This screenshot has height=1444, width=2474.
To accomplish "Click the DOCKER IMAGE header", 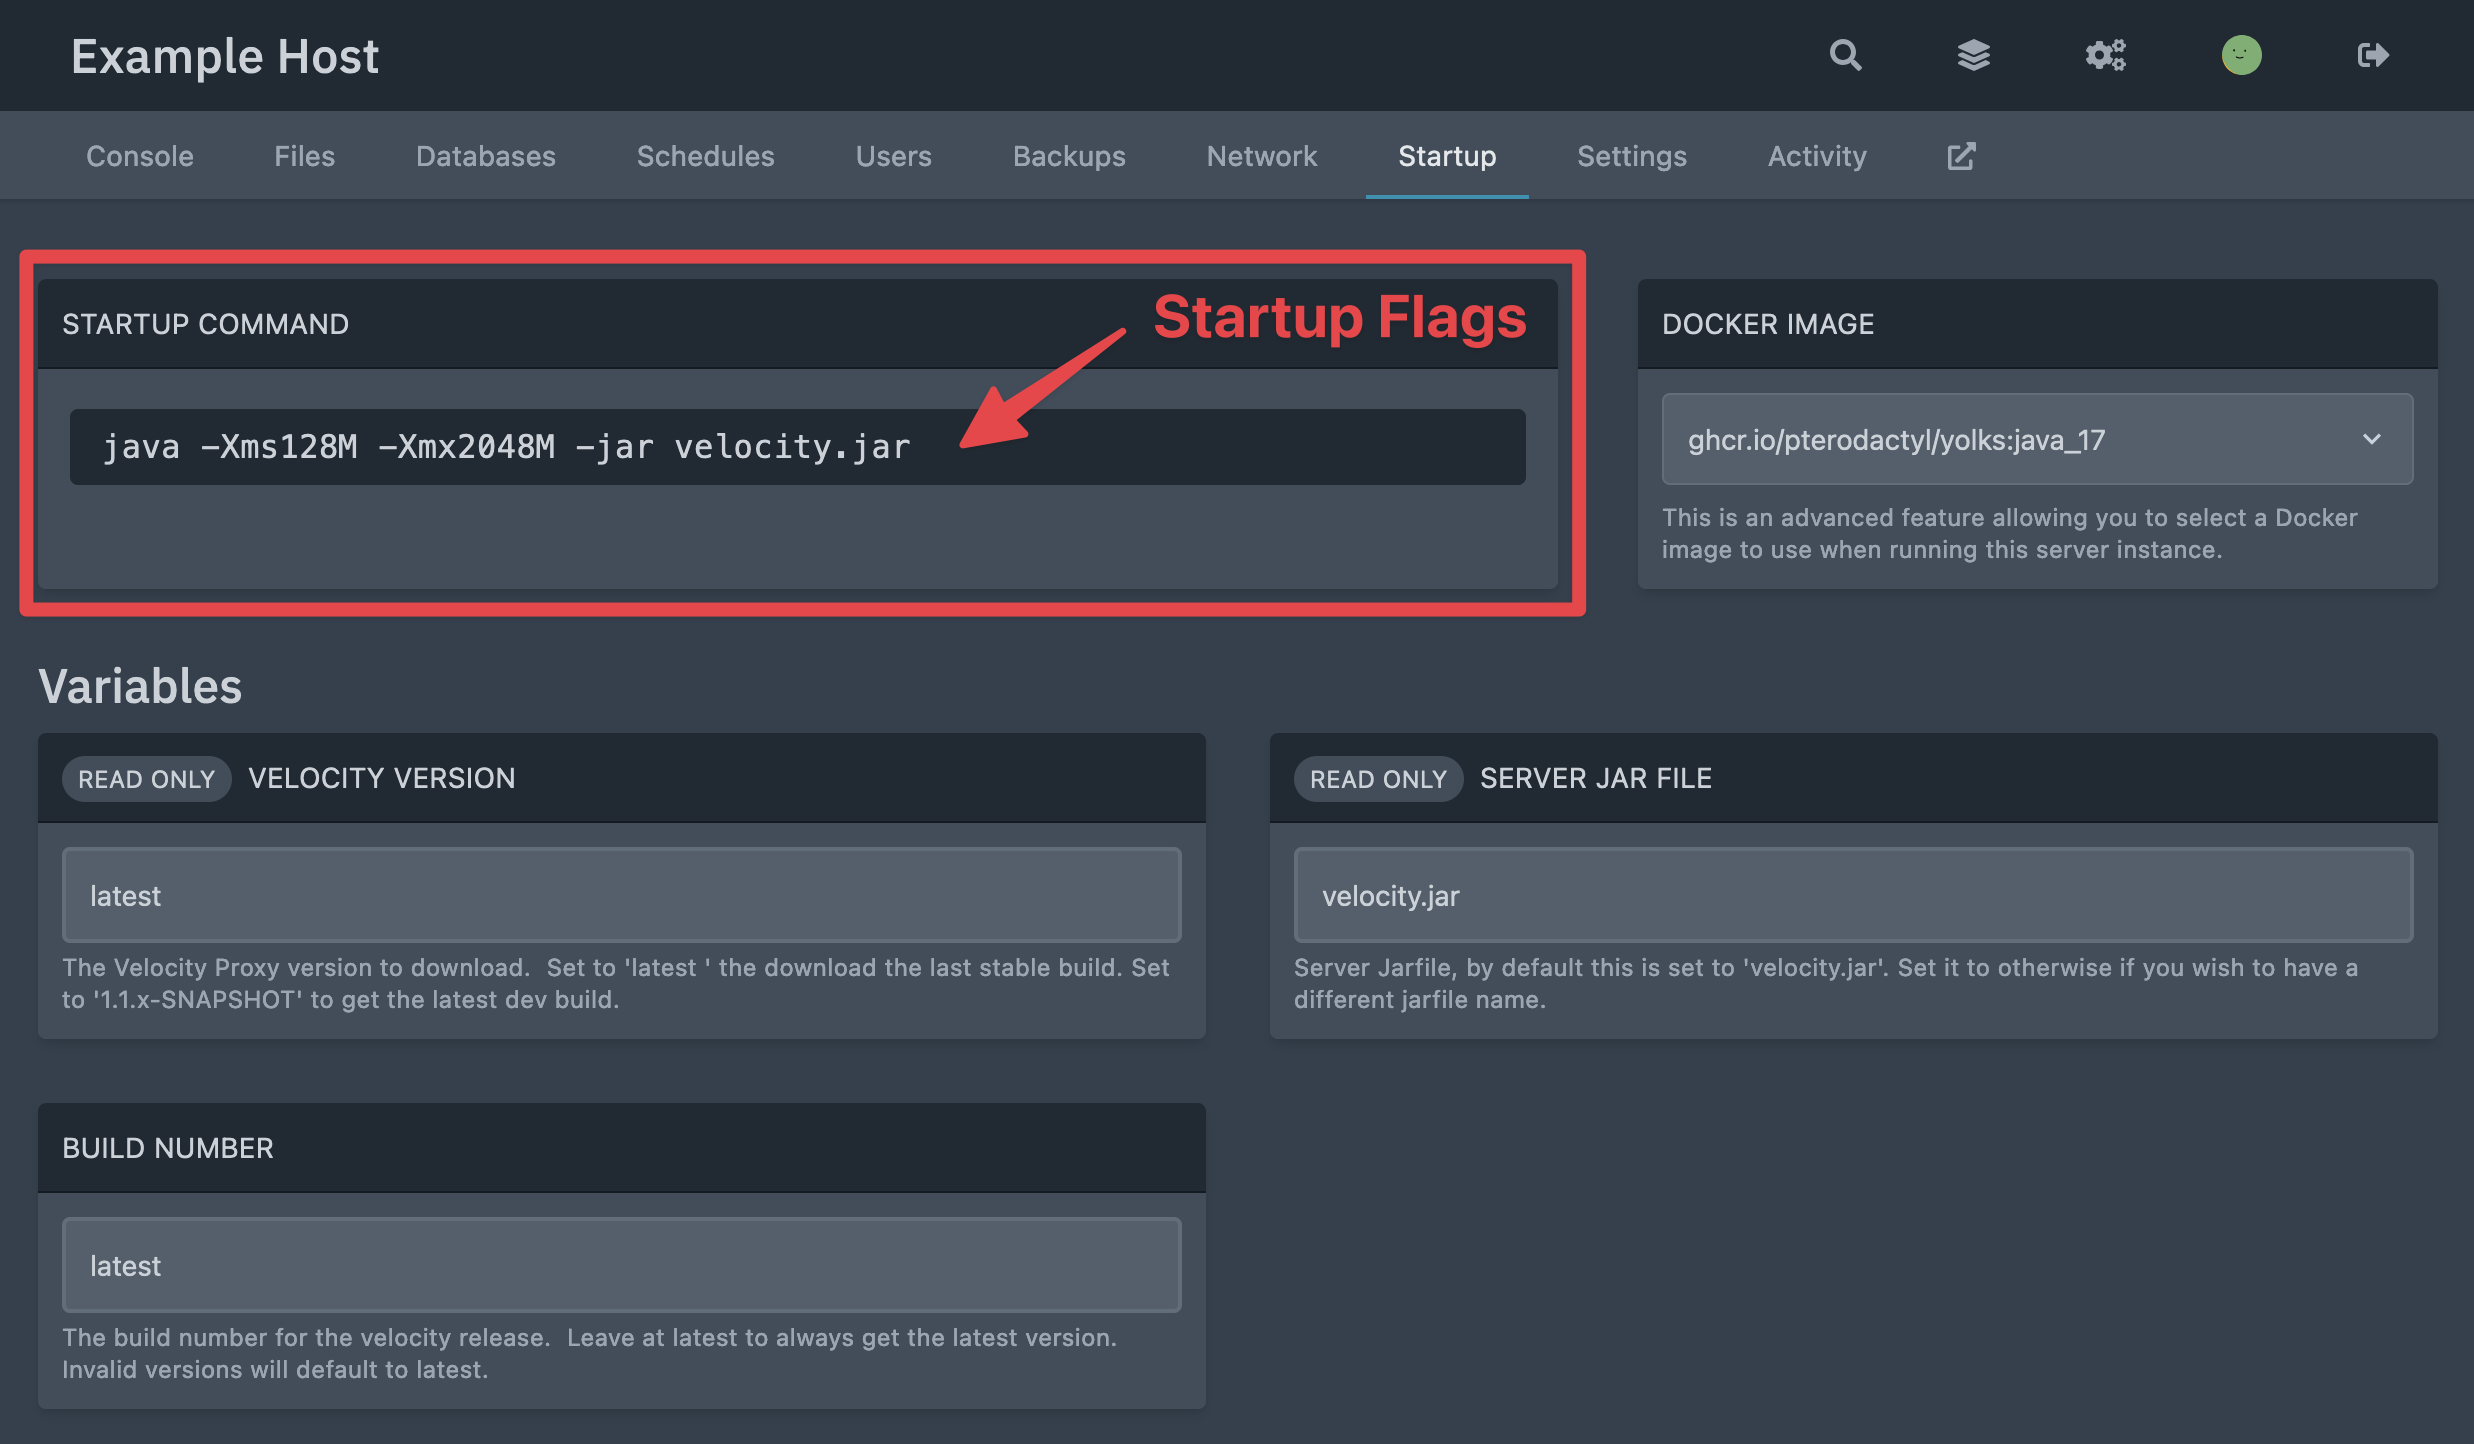I will coord(1767,324).
